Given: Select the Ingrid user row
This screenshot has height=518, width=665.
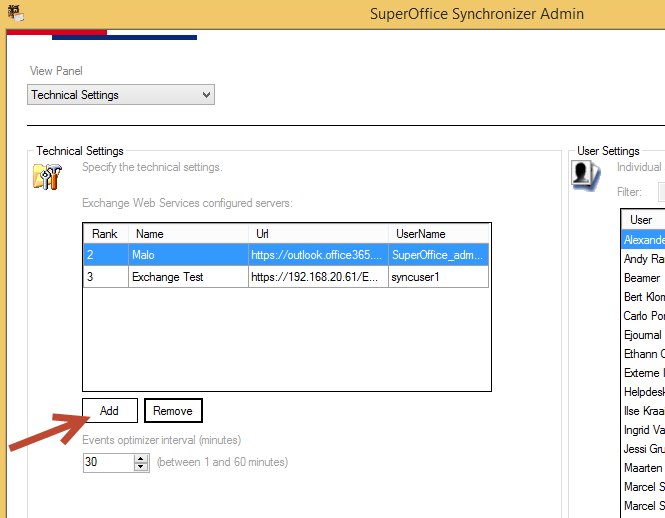Looking at the screenshot, I should point(643,430).
